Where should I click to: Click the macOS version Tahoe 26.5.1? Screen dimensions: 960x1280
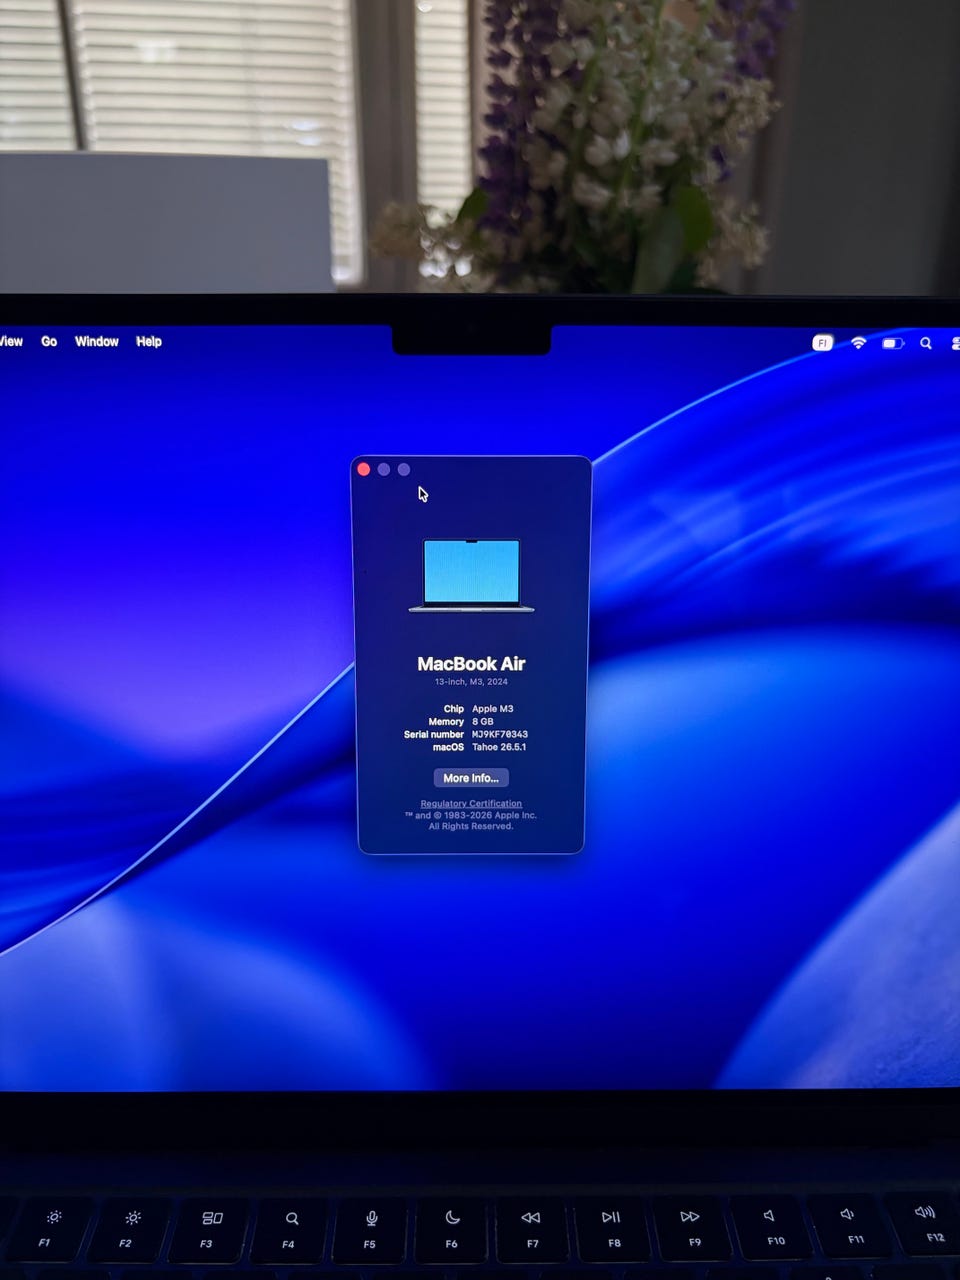coord(499,747)
